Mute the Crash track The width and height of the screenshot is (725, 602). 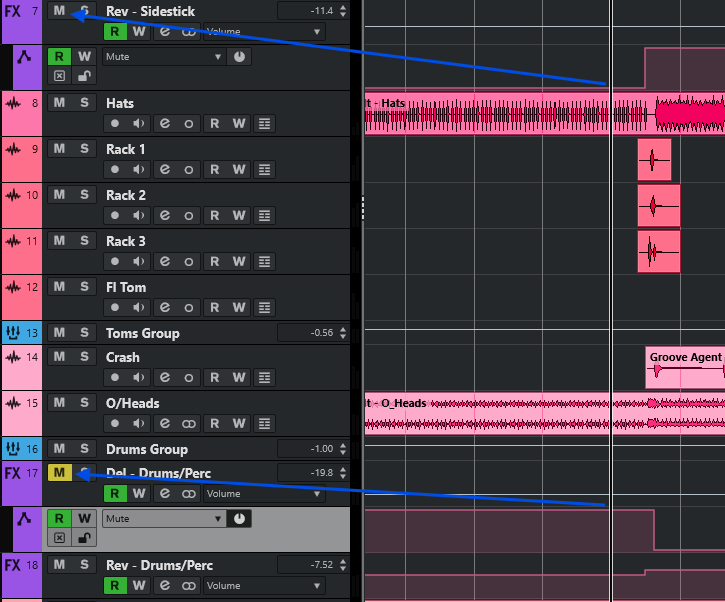(x=59, y=356)
